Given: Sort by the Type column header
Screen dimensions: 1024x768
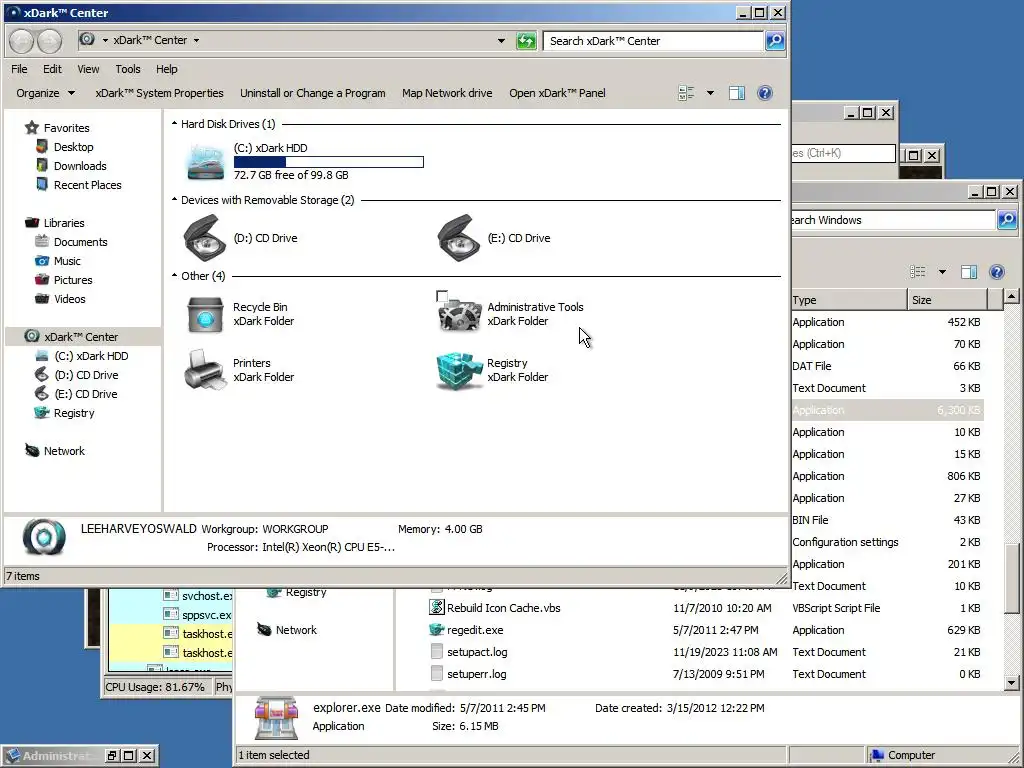Looking at the screenshot, I should (x=848, y=300).
